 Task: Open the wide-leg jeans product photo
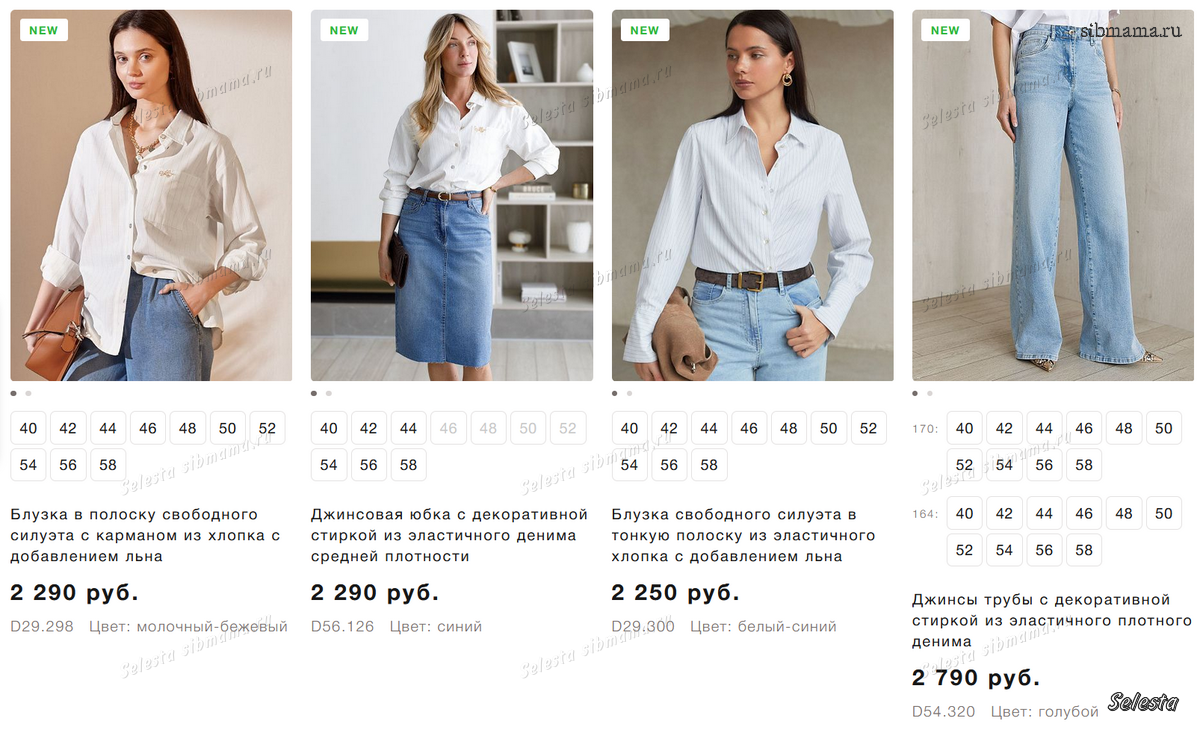click(1052, 195)
